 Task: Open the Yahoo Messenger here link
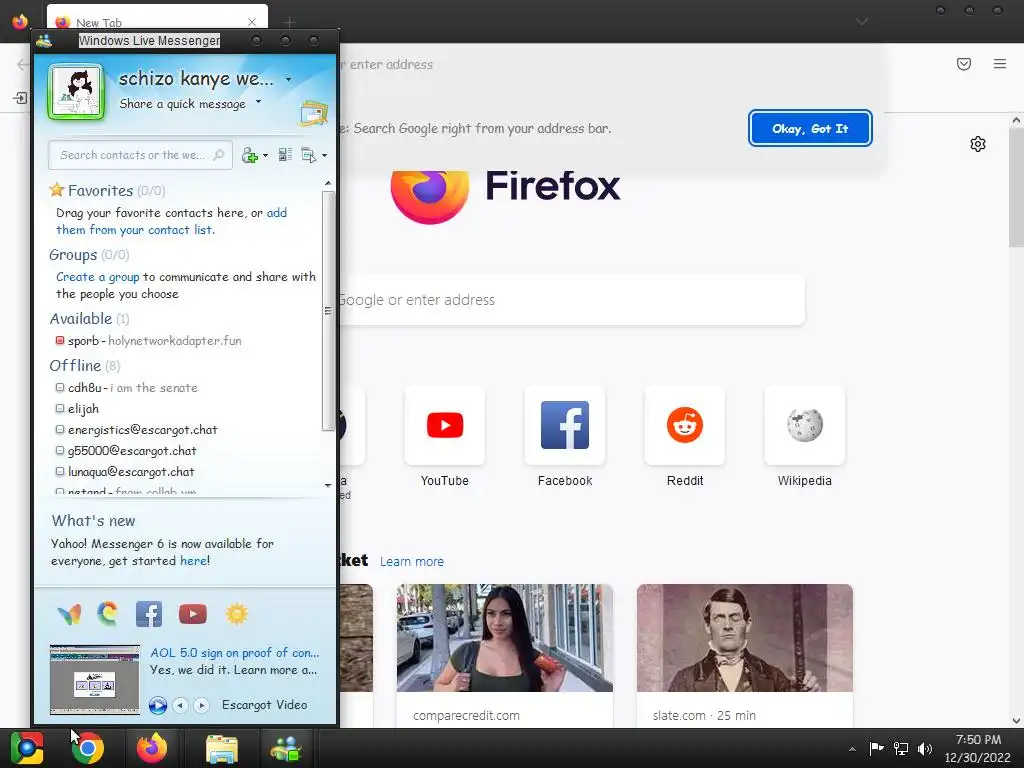pyautogui.click(x=194, y=561)
